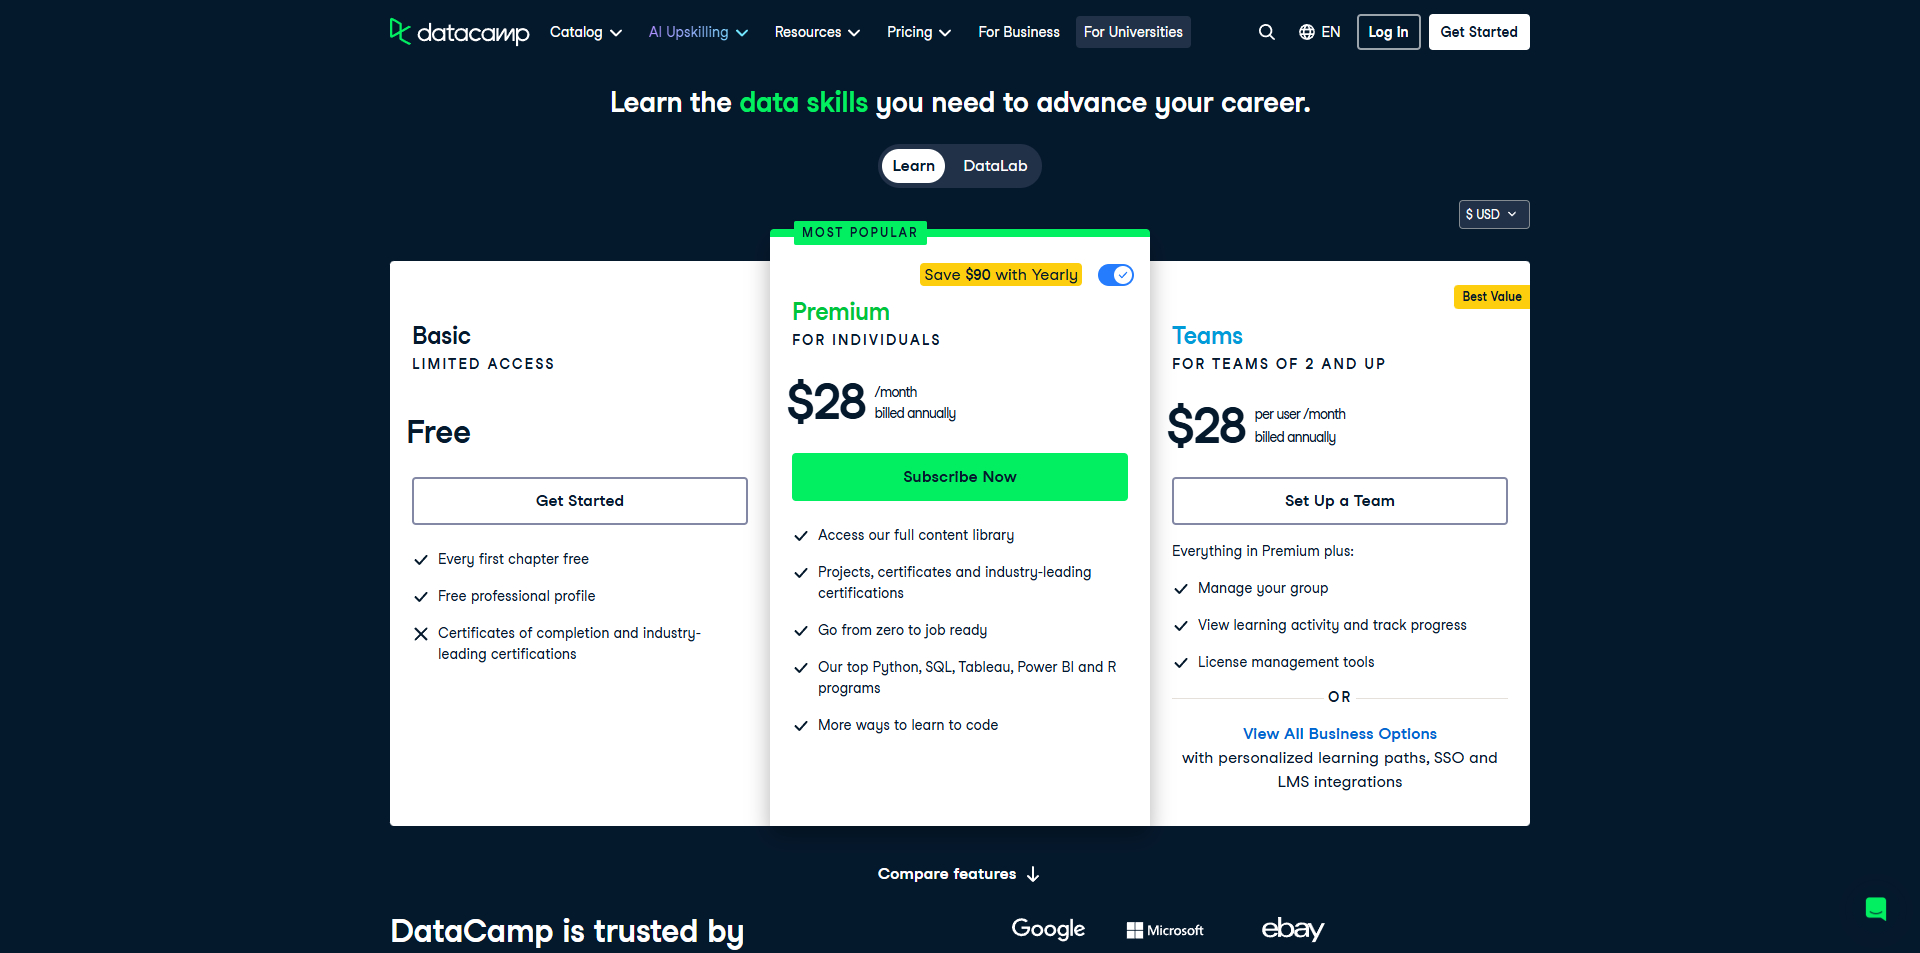Switch to the DataLab pricing view
1920x953 pixels.
(x=994, y=166)
